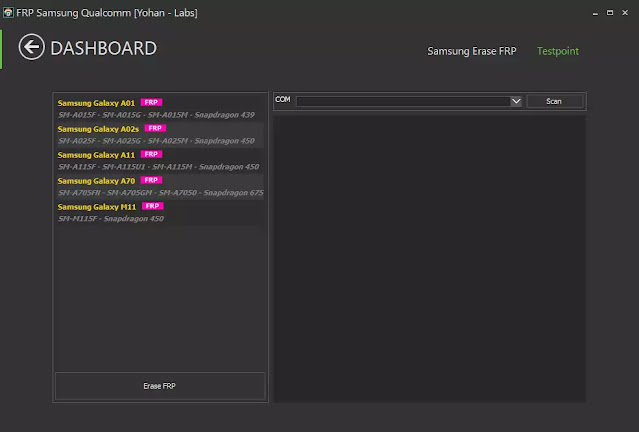
Task: Click the DASHBOARD heading text
Action: 104,48
